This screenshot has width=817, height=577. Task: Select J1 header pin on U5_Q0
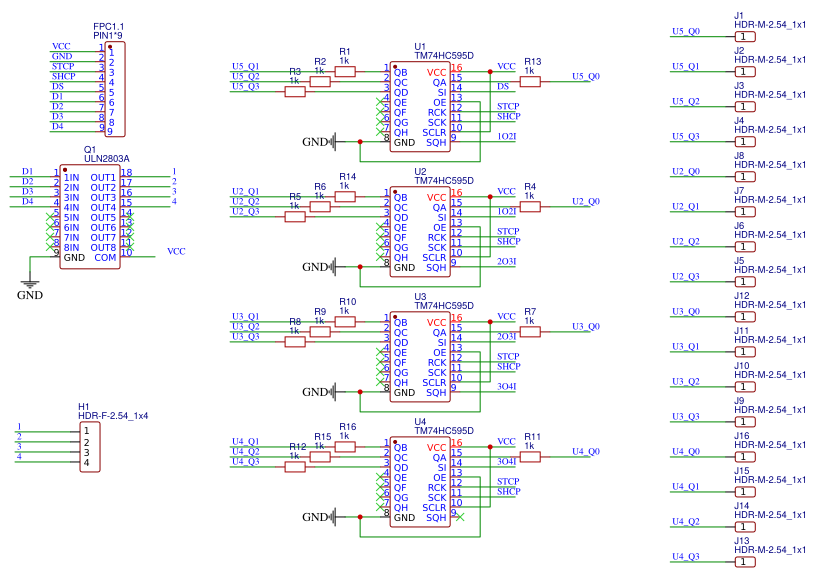(x=745, y=37)
